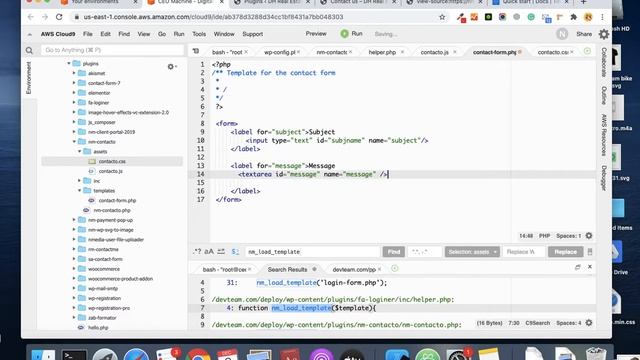This screenshot has height=360, width=640.
Task: Open search results pane settings gear
Action: coord(589,323)
